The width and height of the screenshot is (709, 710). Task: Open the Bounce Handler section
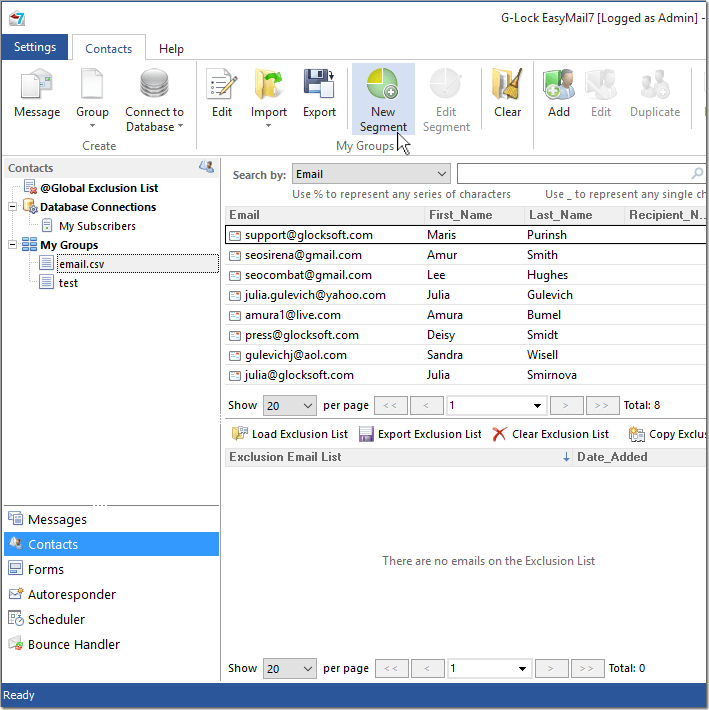coord(111,644)
